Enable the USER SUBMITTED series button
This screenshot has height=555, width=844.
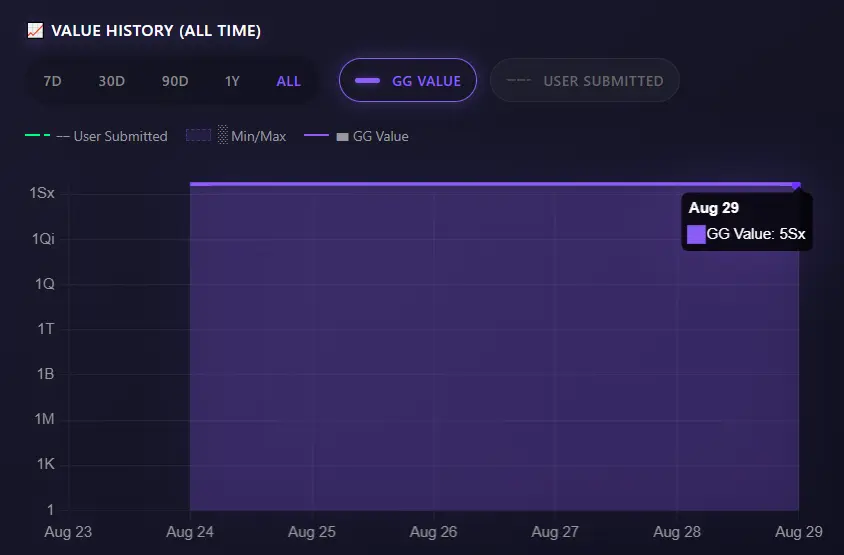[x=585, y=80]
